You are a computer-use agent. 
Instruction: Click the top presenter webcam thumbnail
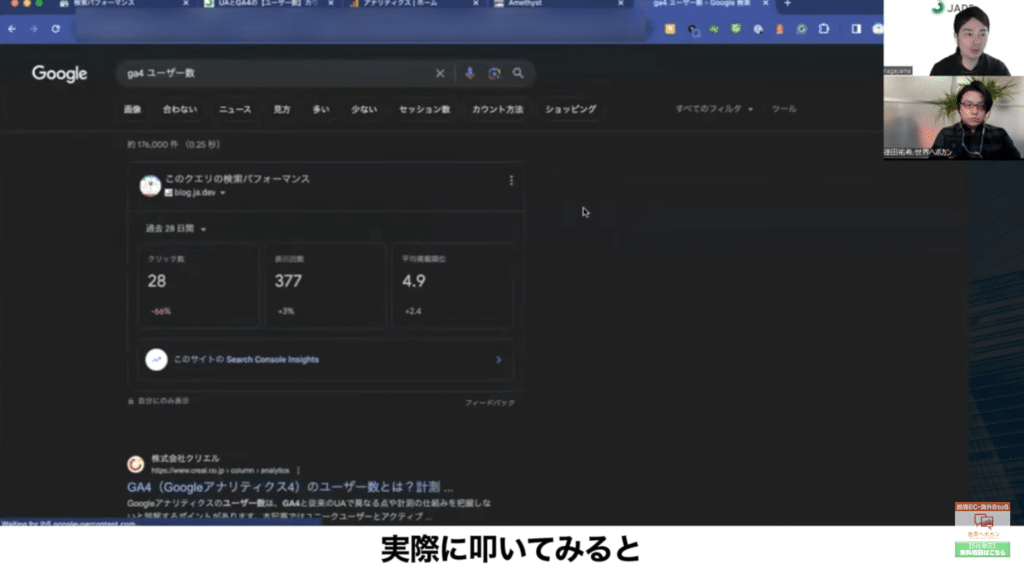[x=953, y=38]
